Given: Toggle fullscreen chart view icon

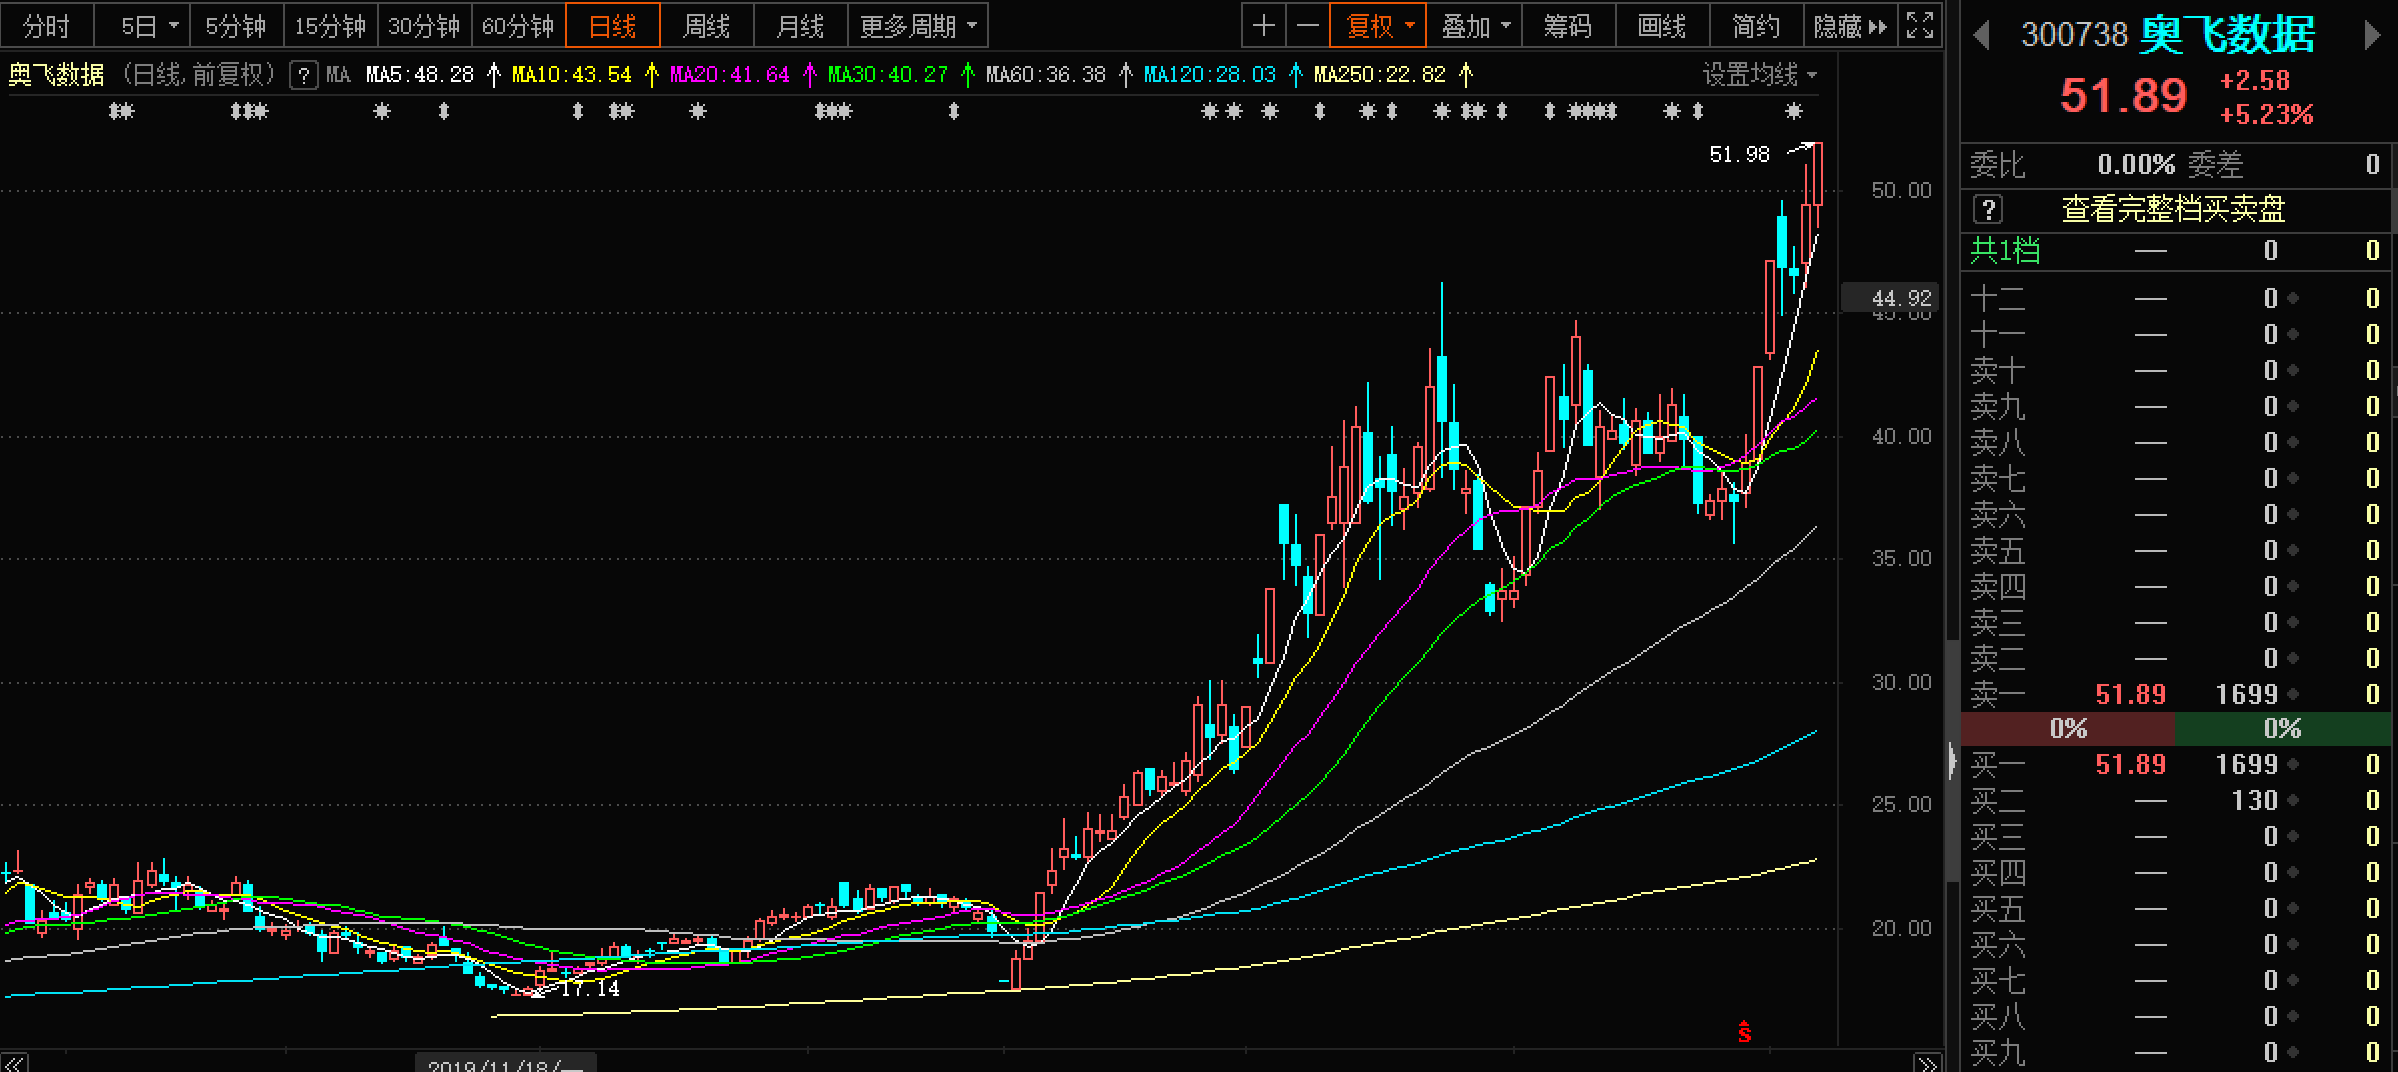Looking at the screenshot, I should [x=1920, y=25].
